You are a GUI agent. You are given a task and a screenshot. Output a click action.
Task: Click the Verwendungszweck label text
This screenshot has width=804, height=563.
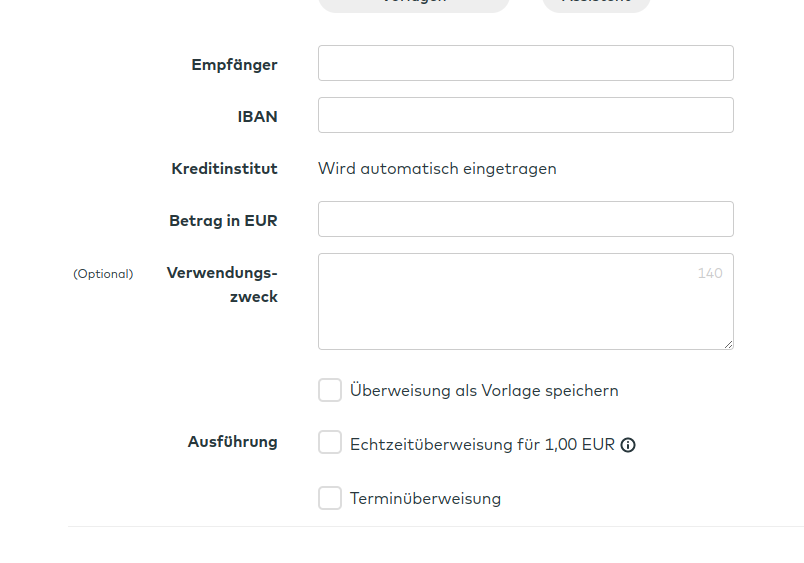(x=222, y=284)
